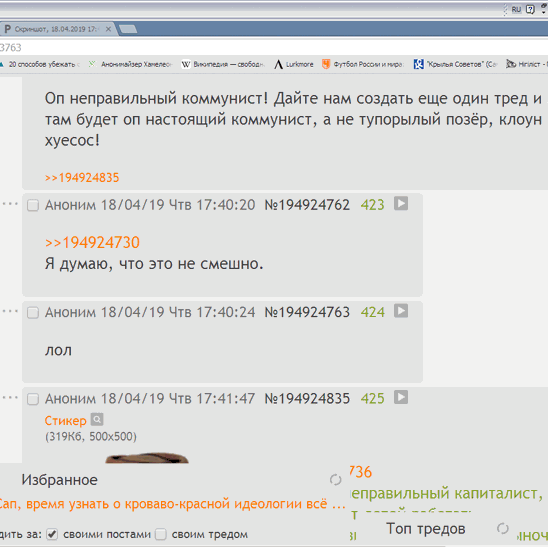Select checkbox of post №194924835
Image resolution: width=548 pixels, height=547 pixels.
point(33,399)
